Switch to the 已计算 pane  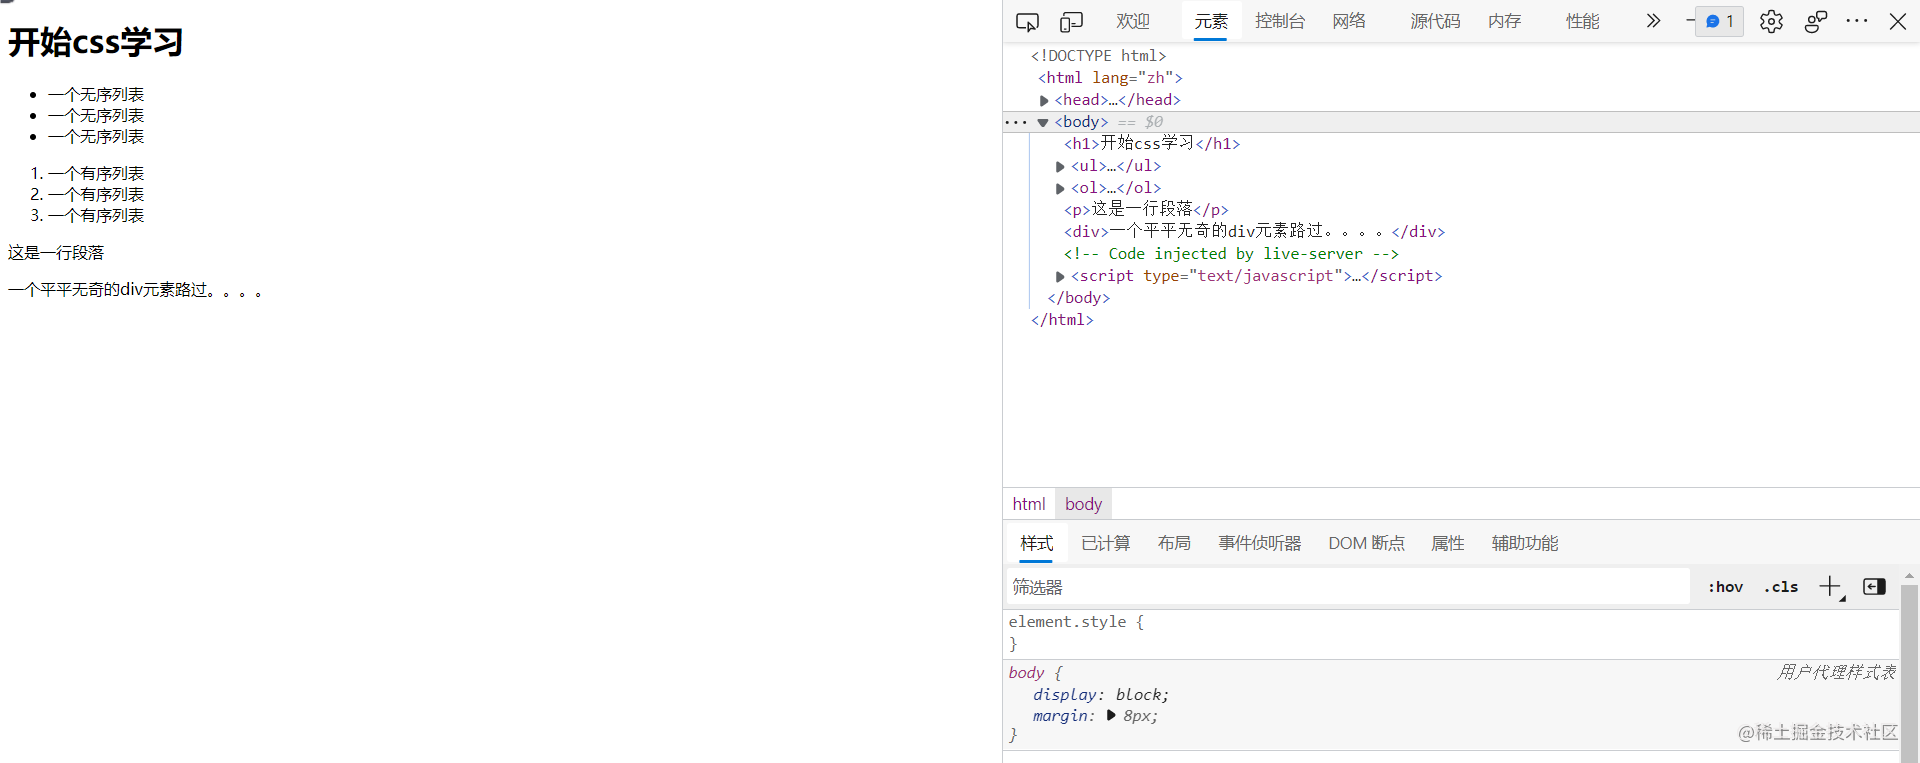1105,543
